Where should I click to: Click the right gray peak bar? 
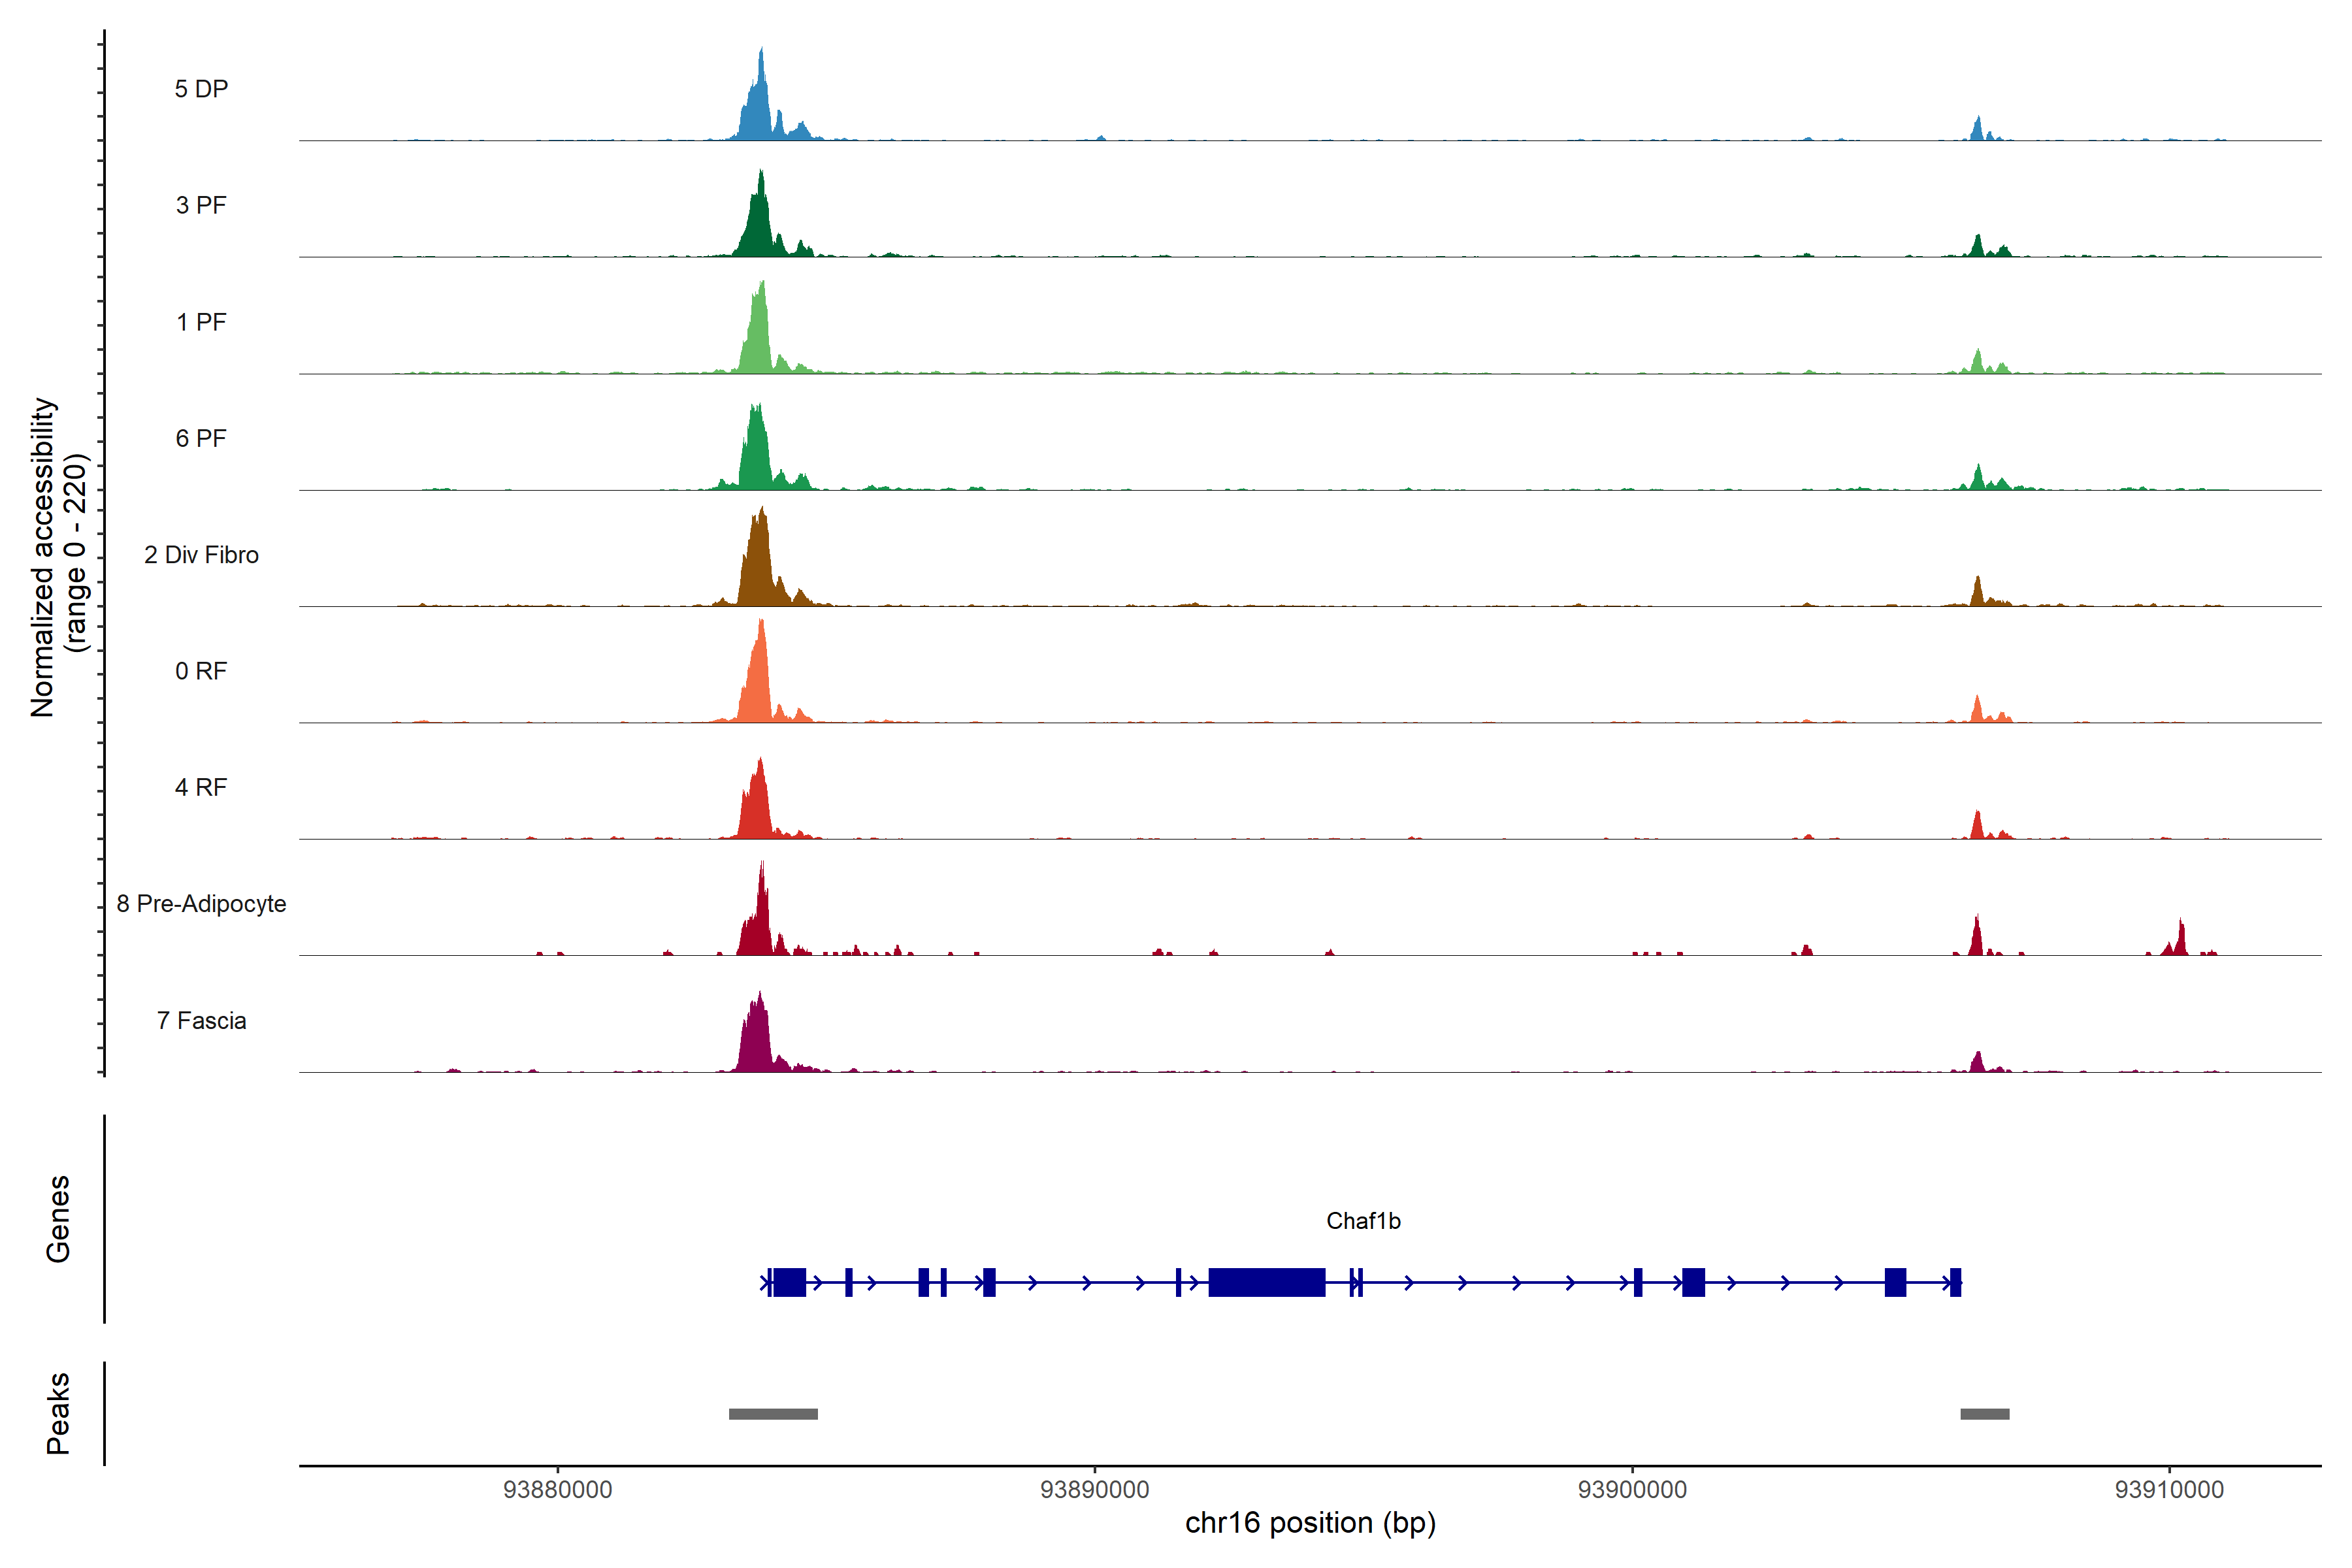pos(1984,1414)
